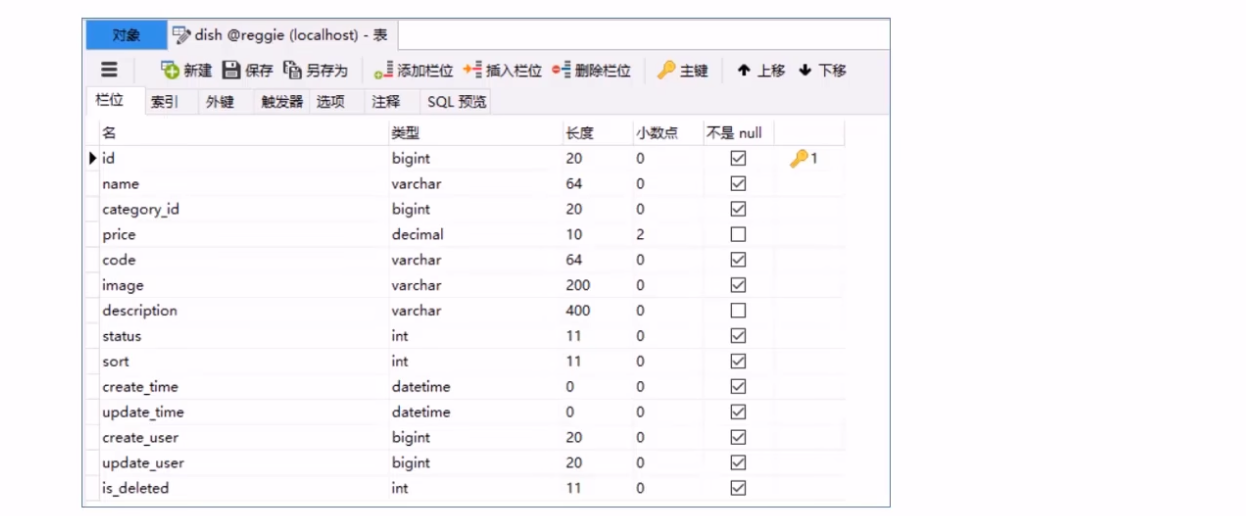Enable not-null checkbox for description field
The image size is (1246, 516).
tap(738, 311)
